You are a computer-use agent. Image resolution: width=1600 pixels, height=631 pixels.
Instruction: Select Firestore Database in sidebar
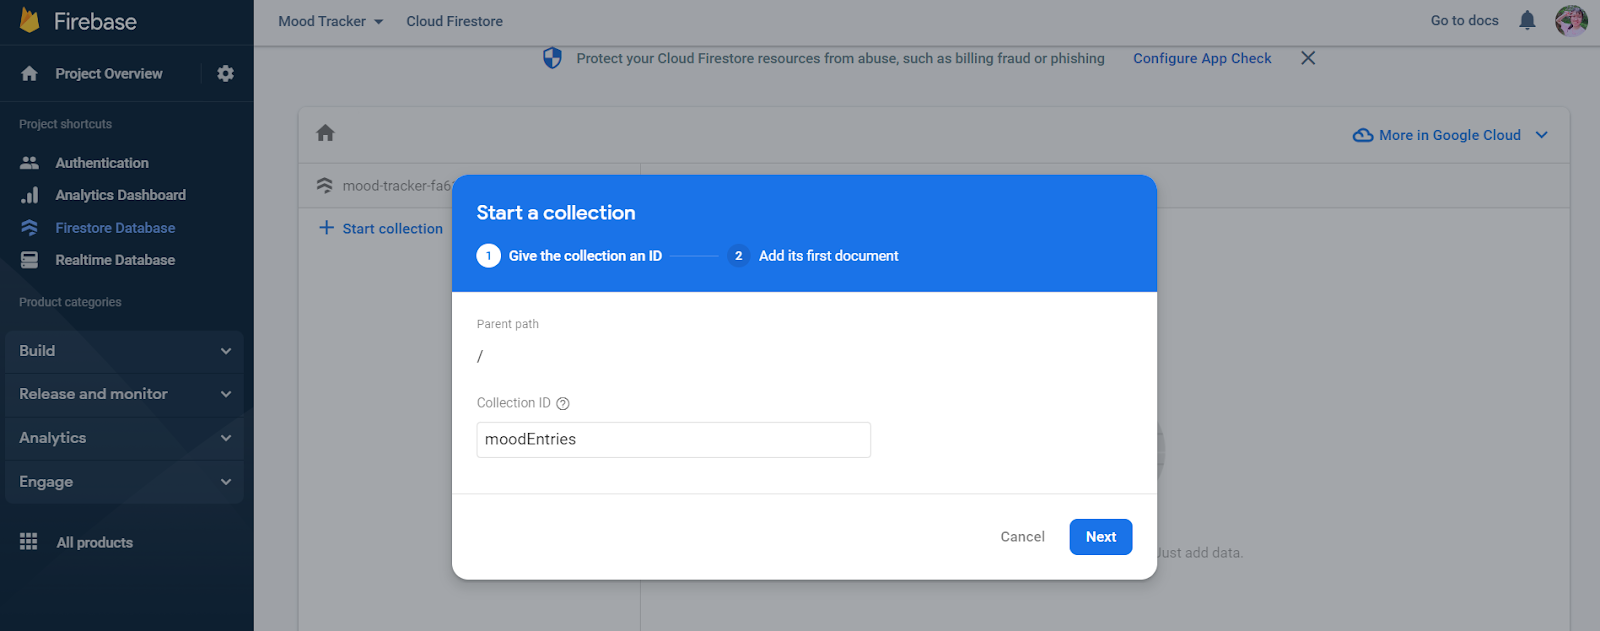pos(113,227)
